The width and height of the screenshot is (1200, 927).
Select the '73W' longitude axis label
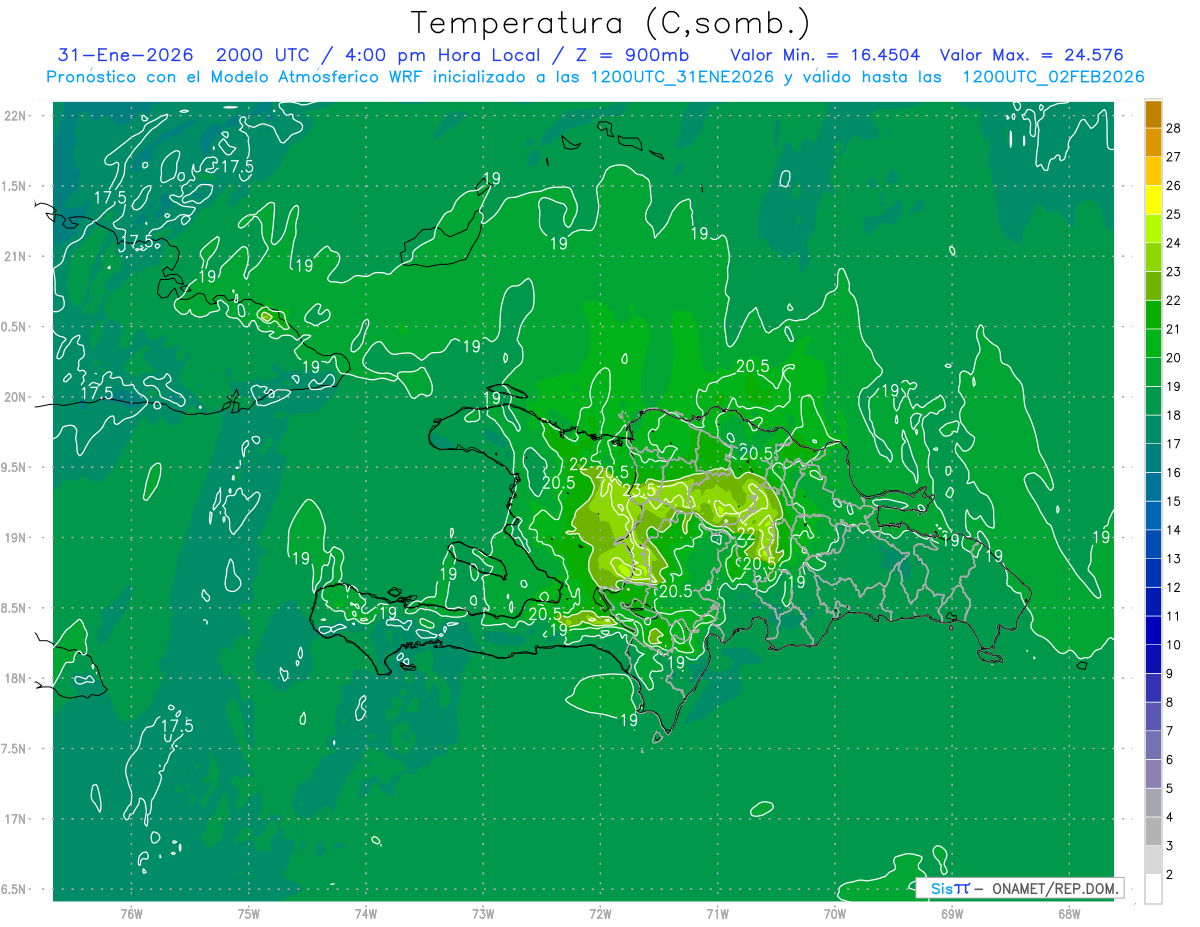pyautogui.click(x=483, y=913)
